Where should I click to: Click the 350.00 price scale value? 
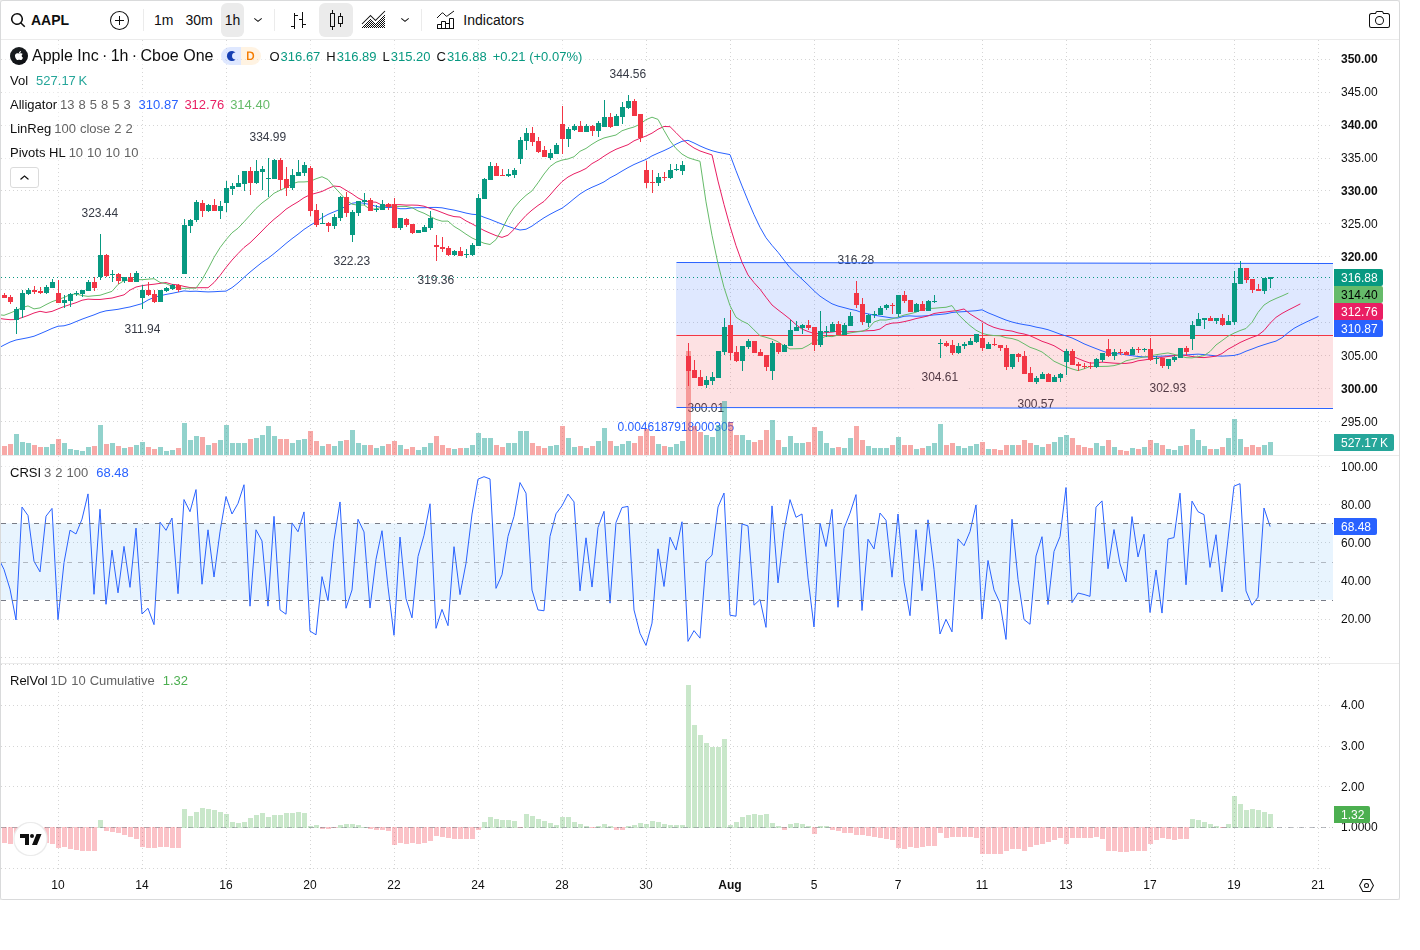(1359, 59)
